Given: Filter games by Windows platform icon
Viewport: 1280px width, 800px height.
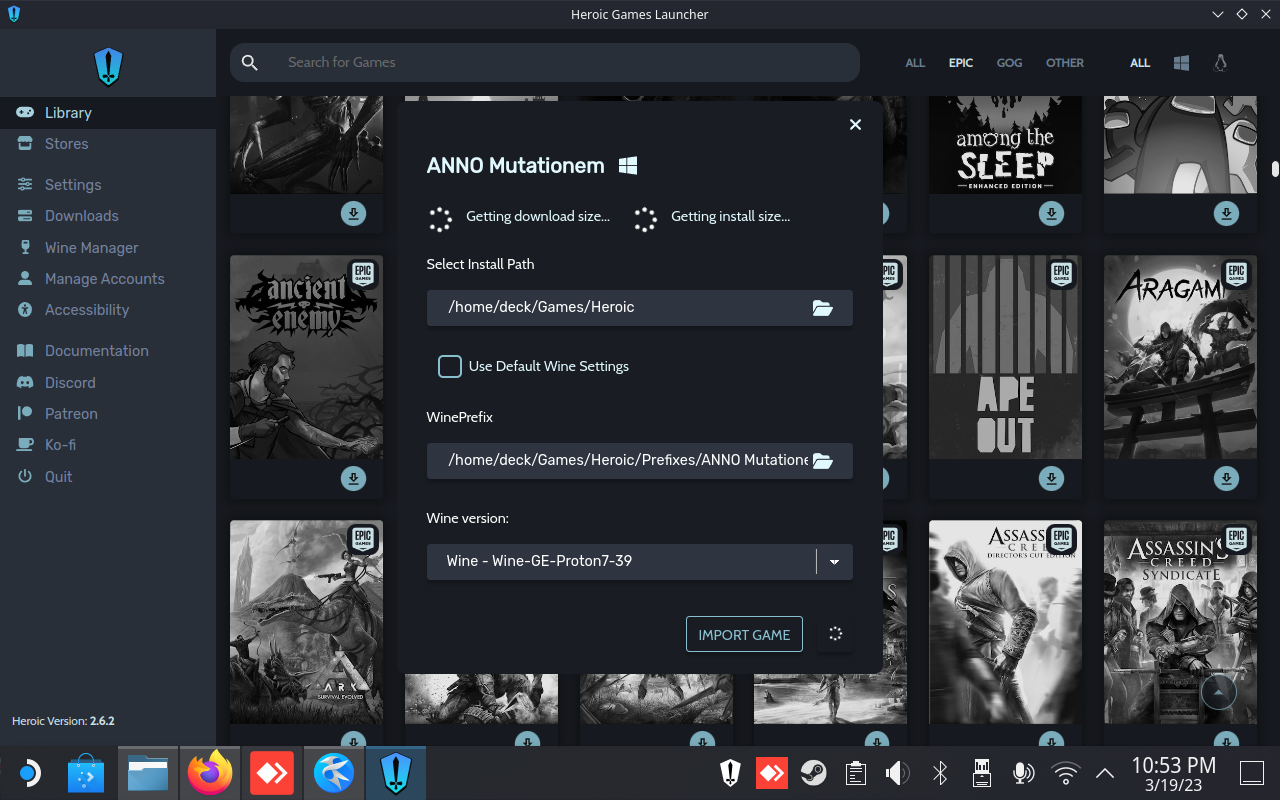Looking at the screenshot, I should 1181,63.
